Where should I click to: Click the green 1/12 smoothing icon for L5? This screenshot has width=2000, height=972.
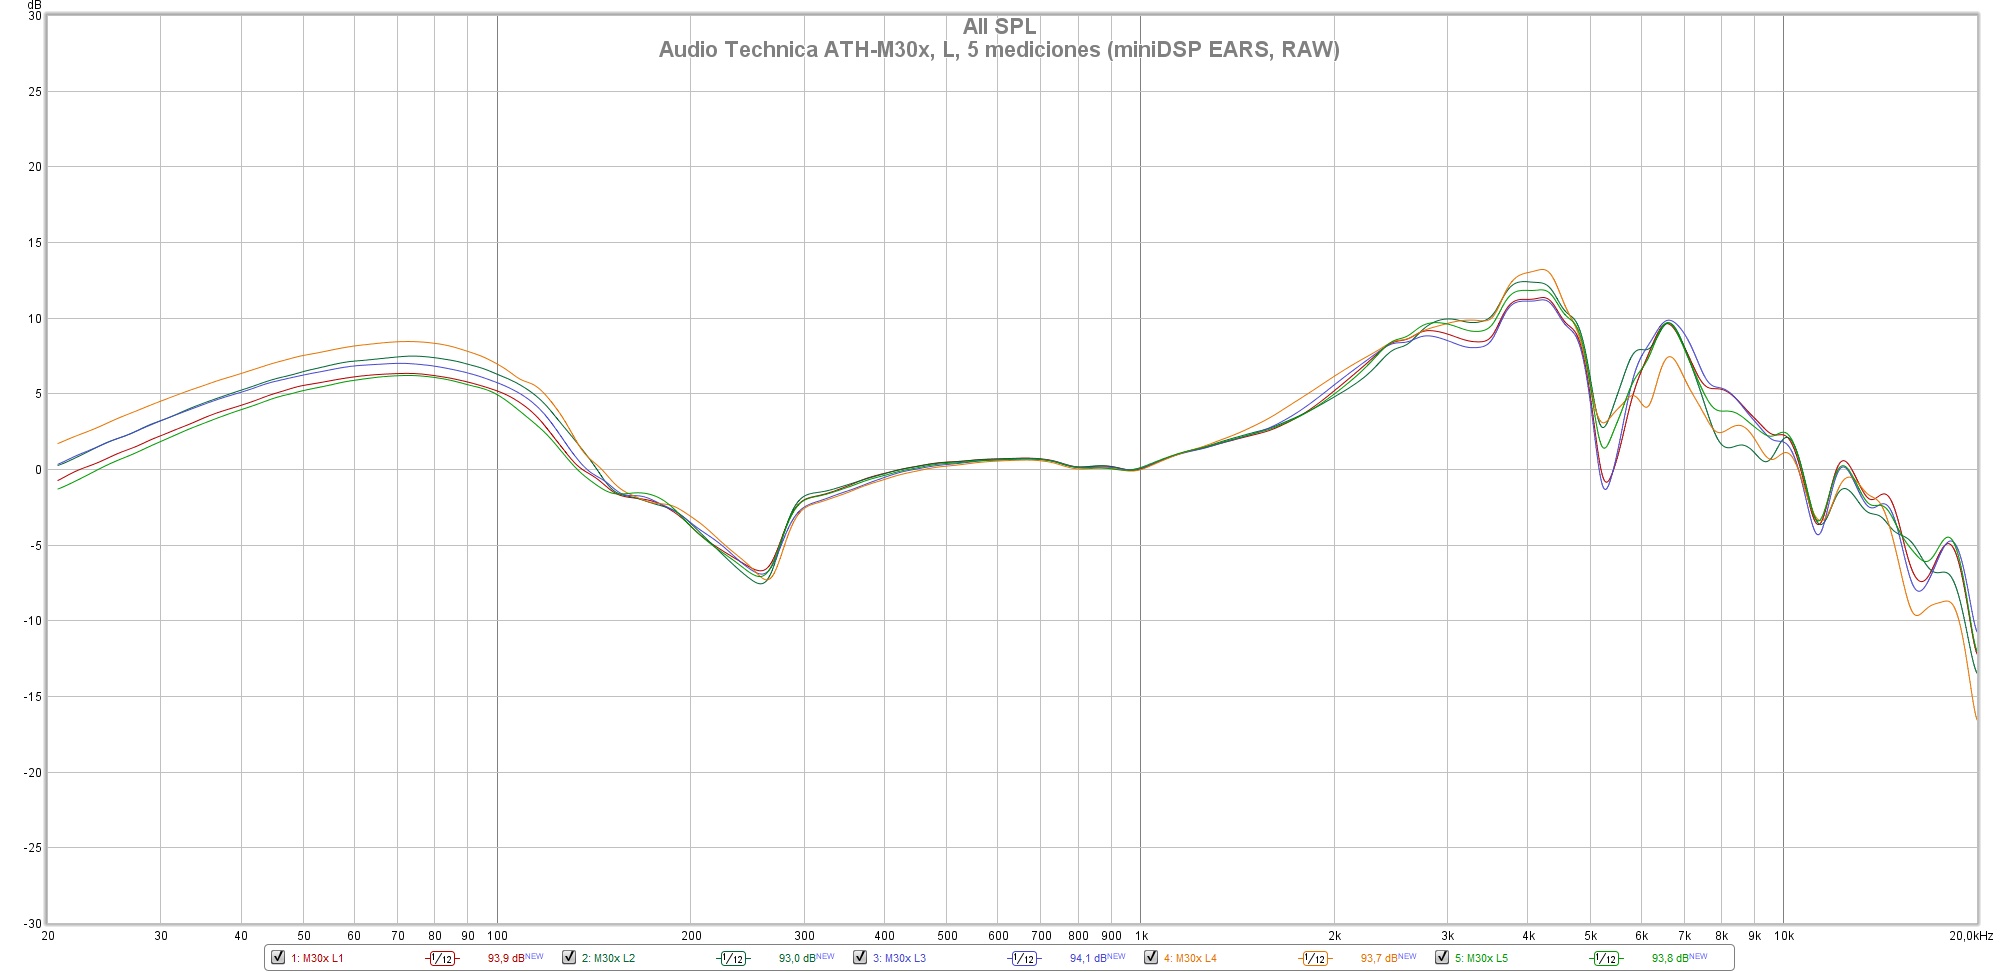pos(1606,958)
